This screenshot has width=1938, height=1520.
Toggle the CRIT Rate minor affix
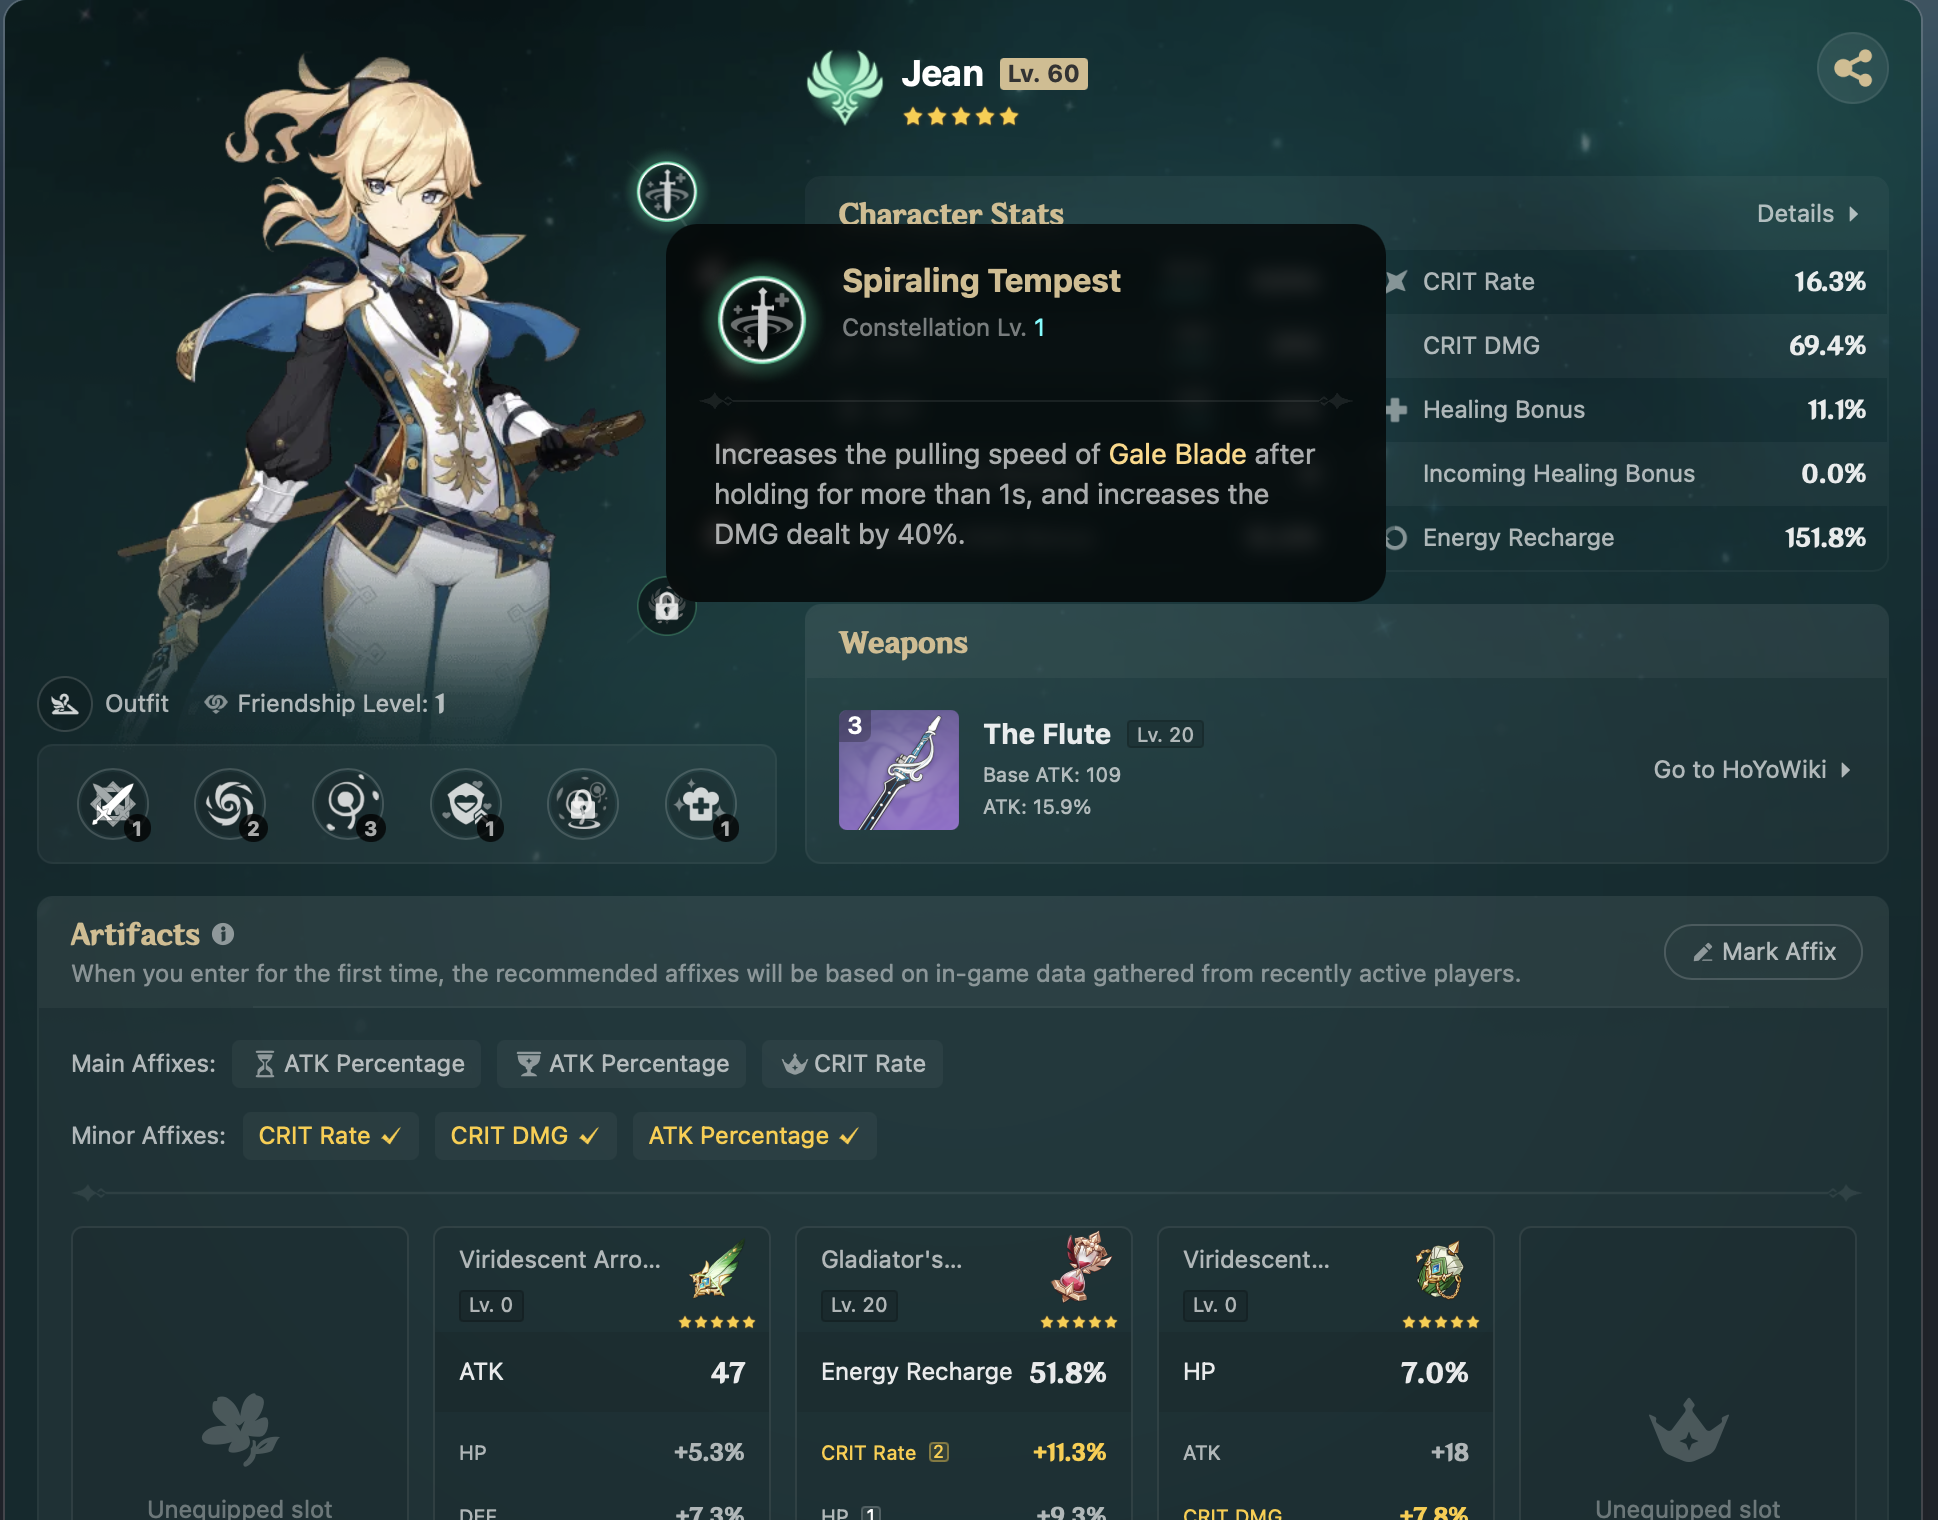[x=330, y=1136]
